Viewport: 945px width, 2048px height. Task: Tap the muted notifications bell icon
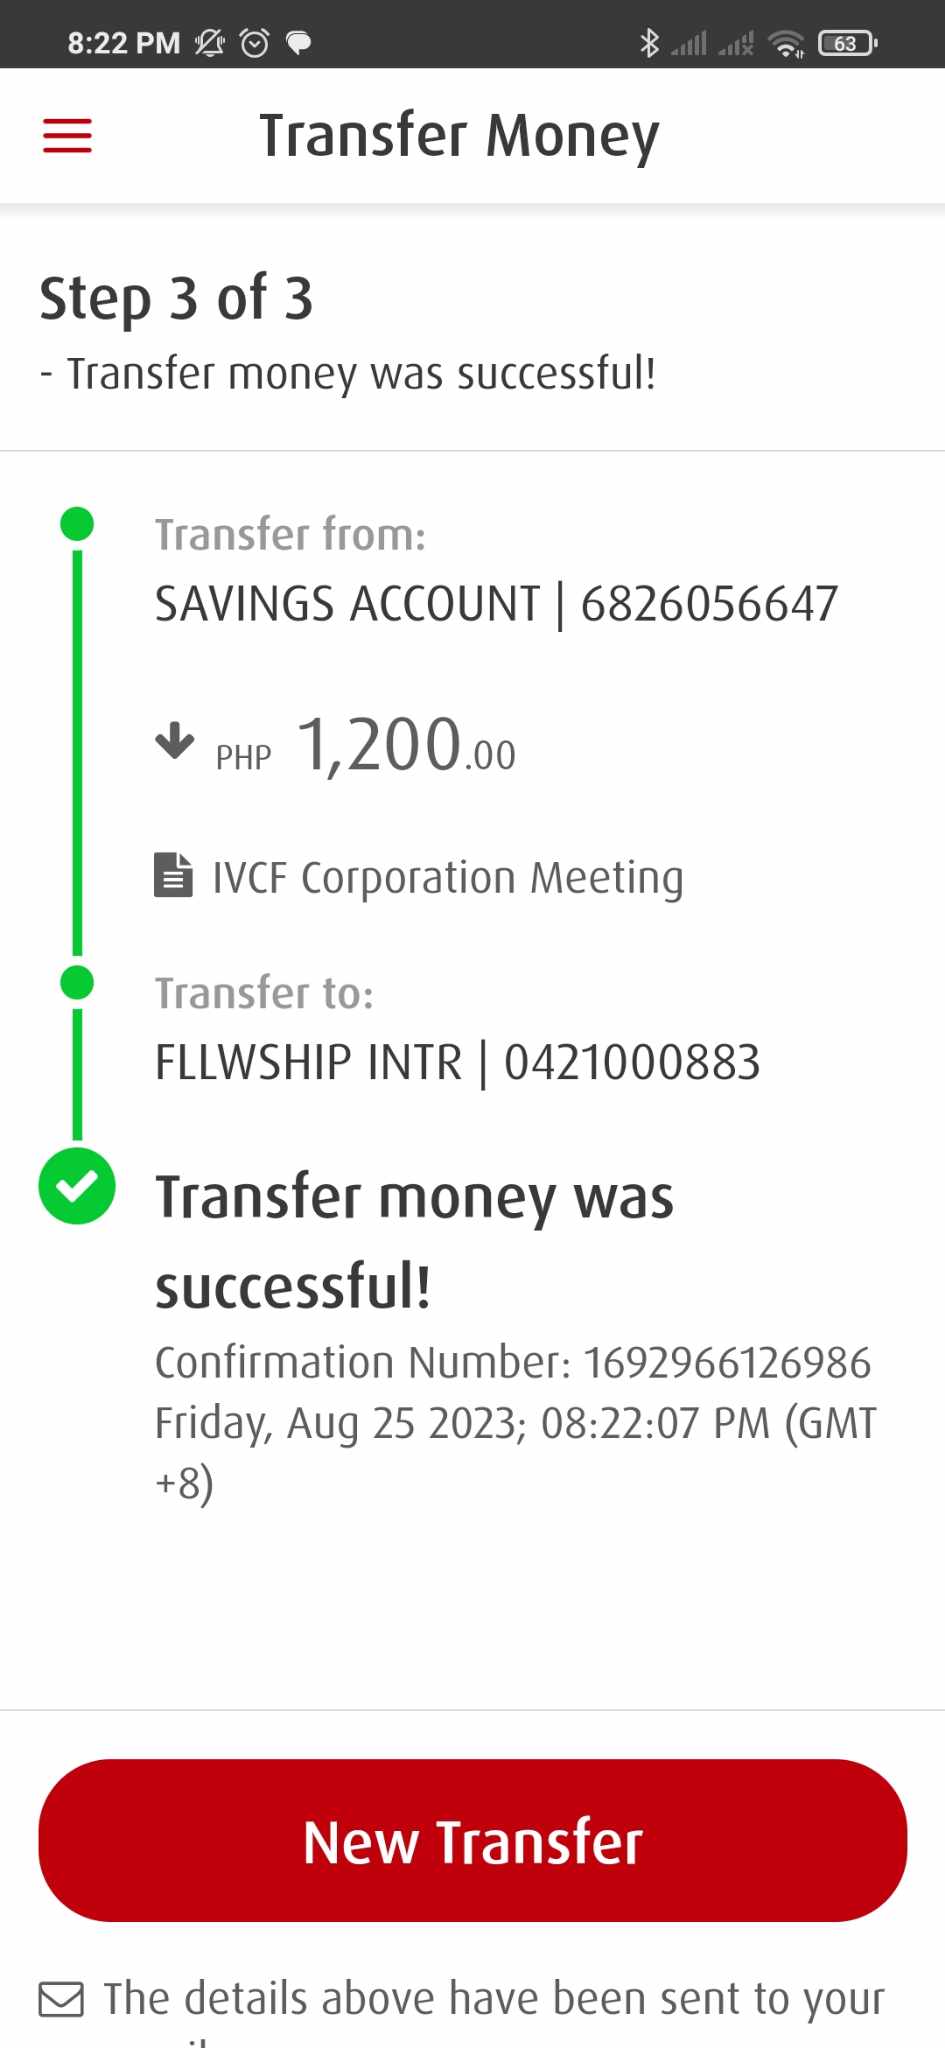[x=210, y=43]
